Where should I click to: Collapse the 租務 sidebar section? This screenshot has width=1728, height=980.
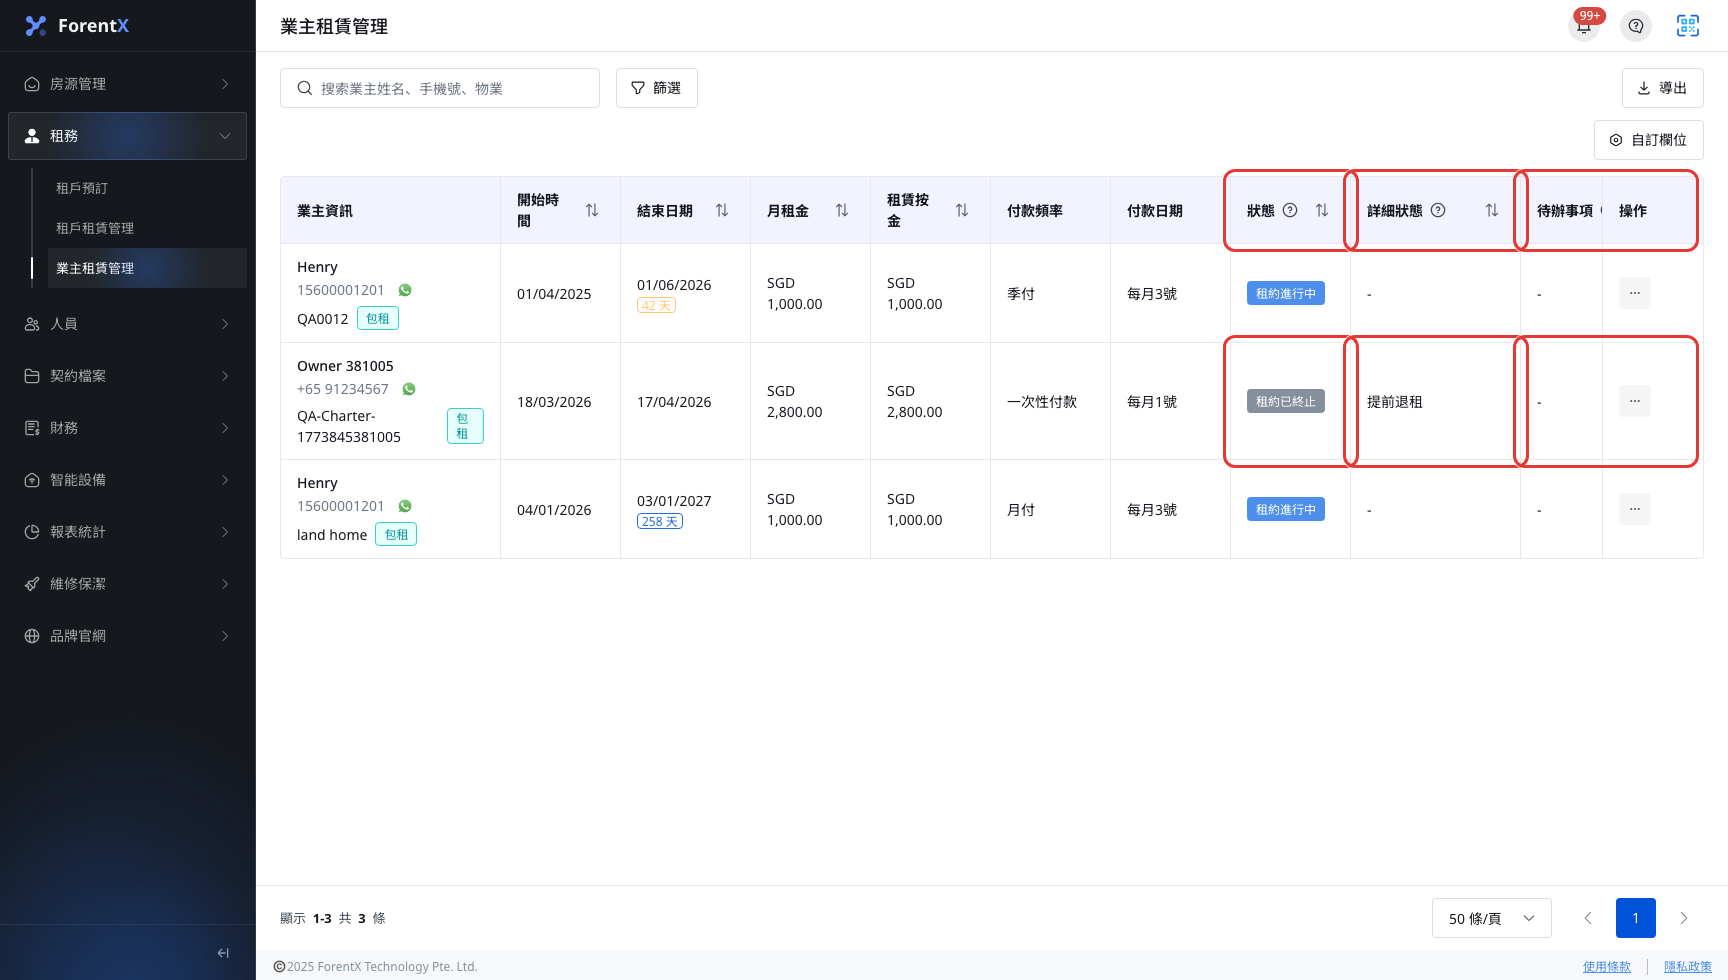click(x=128, y=136)
